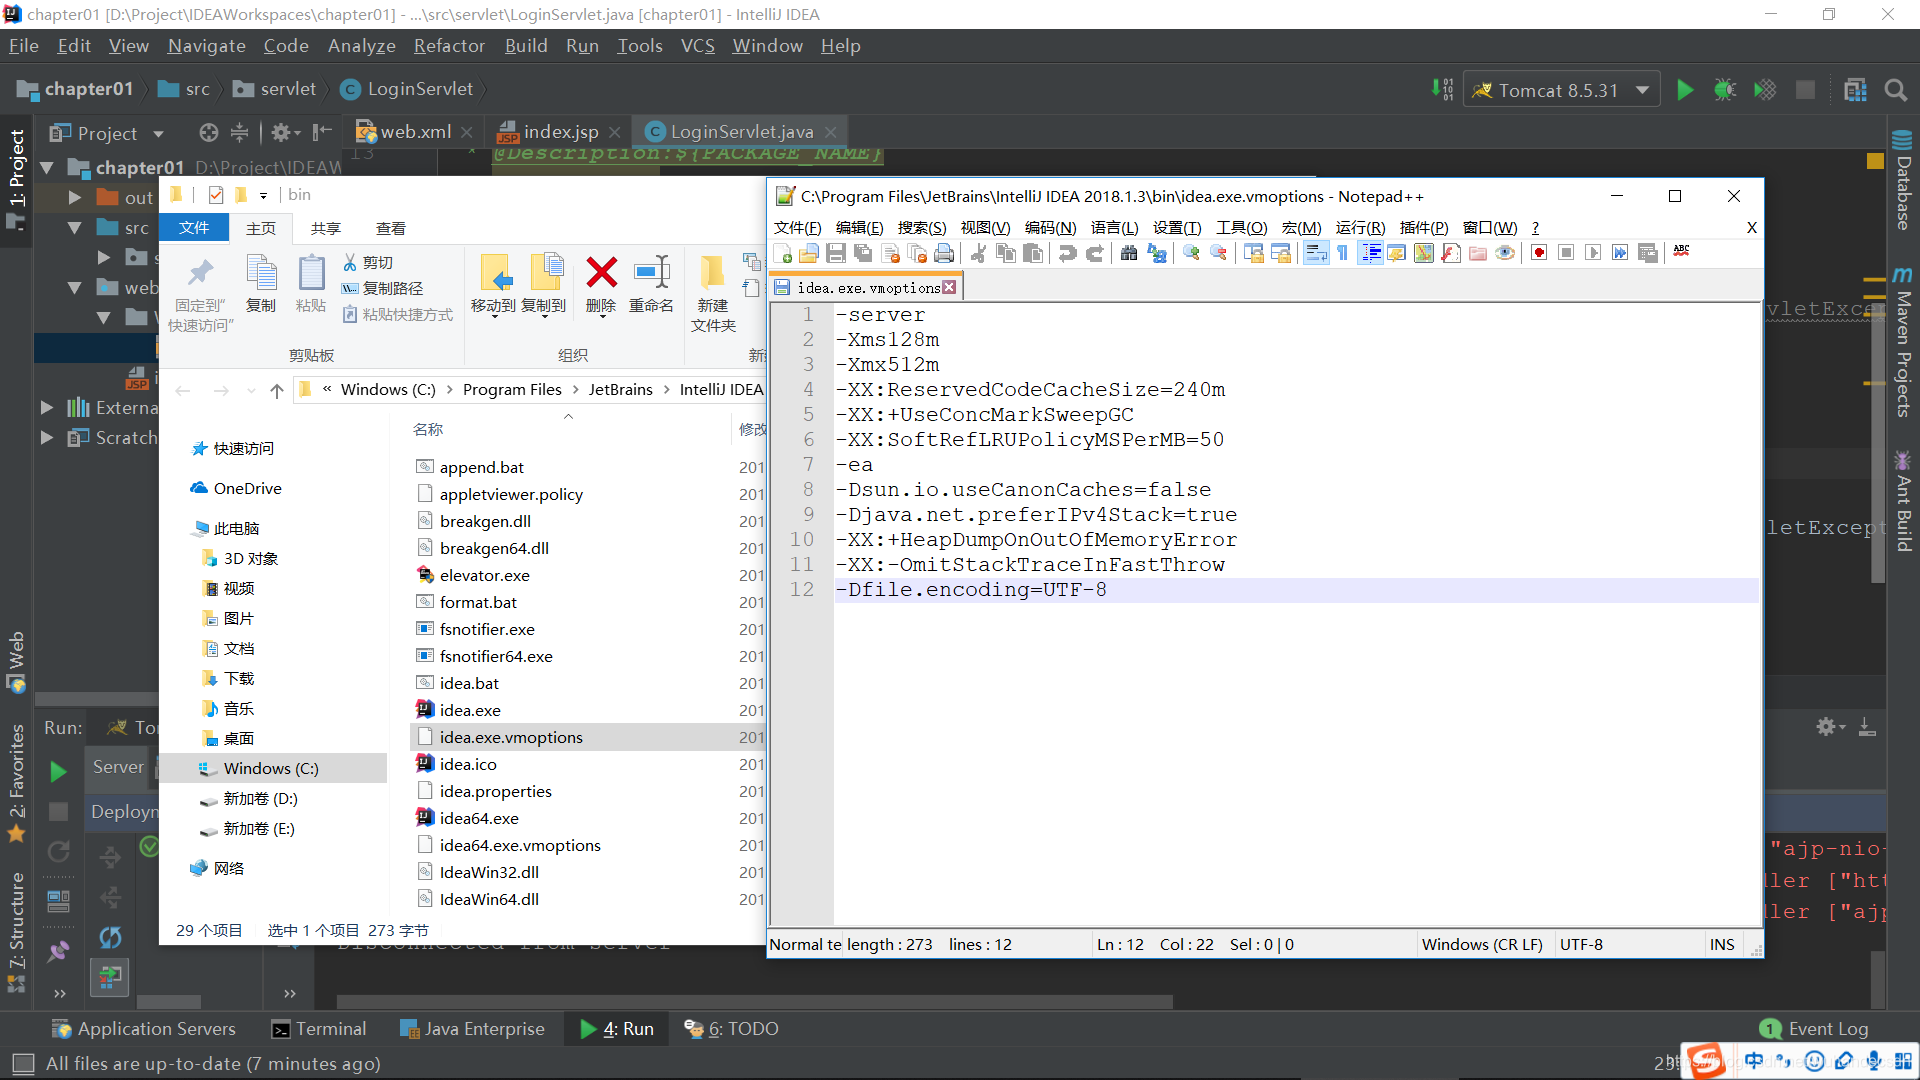Open the Navigate menu in IntelliJ

(x=206, y=46)
